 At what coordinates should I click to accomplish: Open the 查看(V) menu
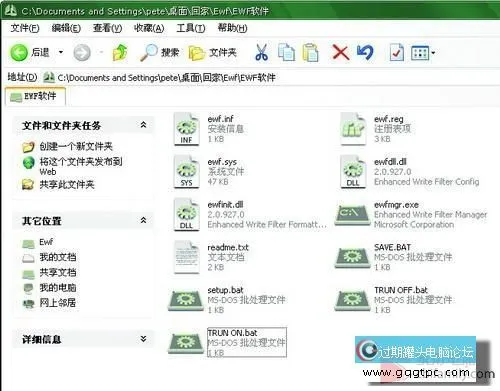[107, 28]
